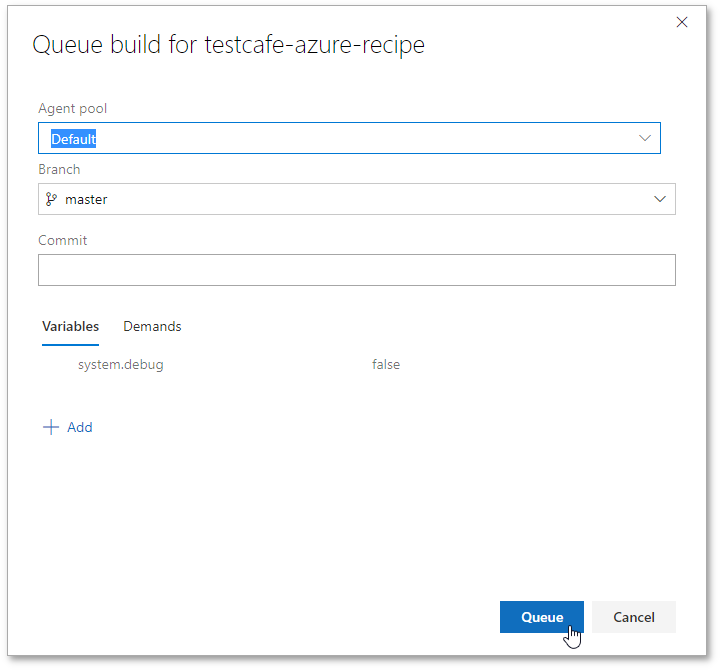720x671 pixels.
Task: Click the highlighted Default agent pool text
Action: (x=74, y=139)
